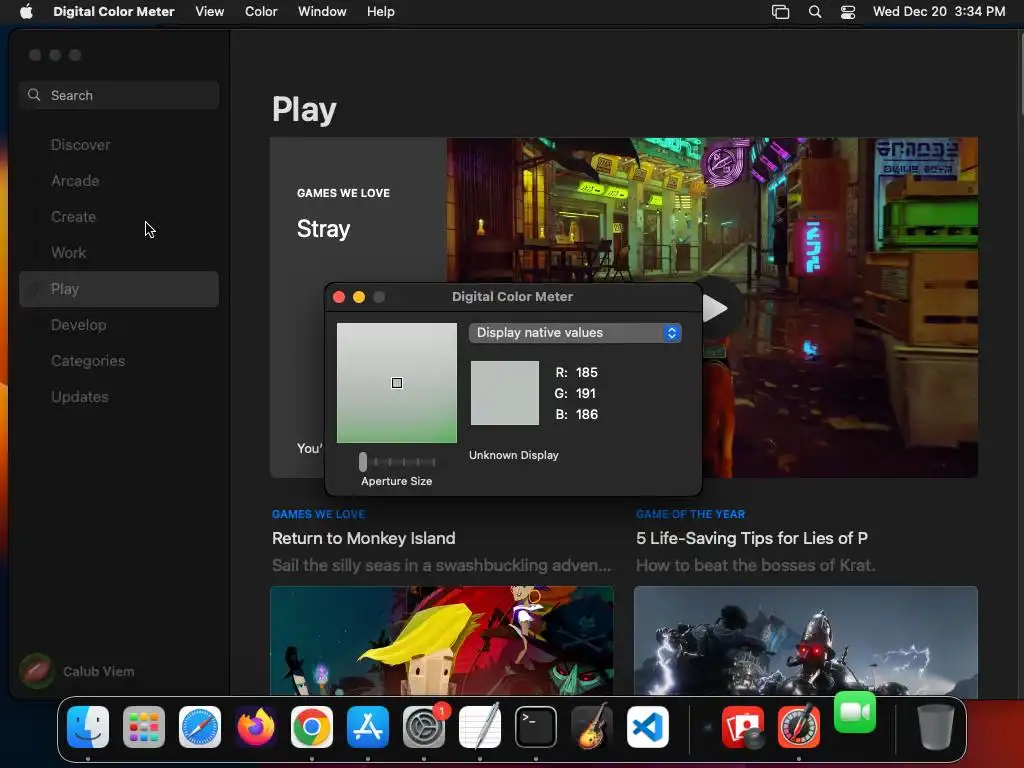Open TextEdit from the Dock
The image size is (1024, 768).
coord(480,727)
